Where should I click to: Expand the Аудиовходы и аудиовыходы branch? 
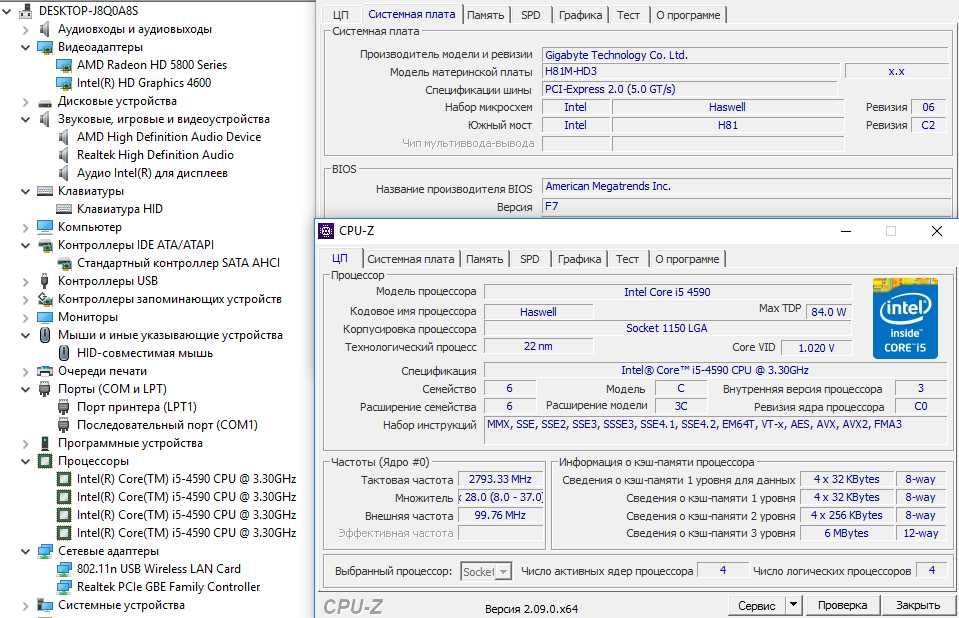tap(26, 29)
